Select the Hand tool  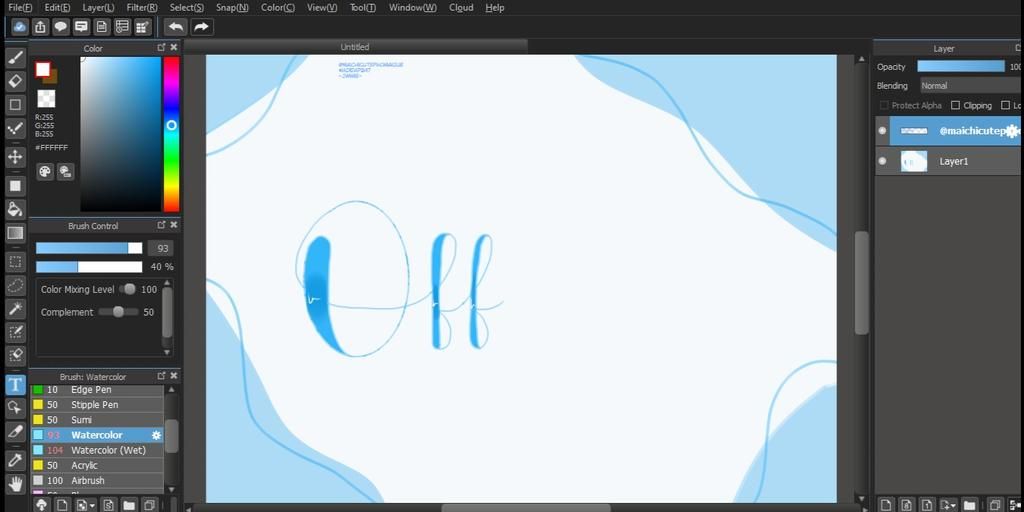pyautogui.click(x=16, y=484)
